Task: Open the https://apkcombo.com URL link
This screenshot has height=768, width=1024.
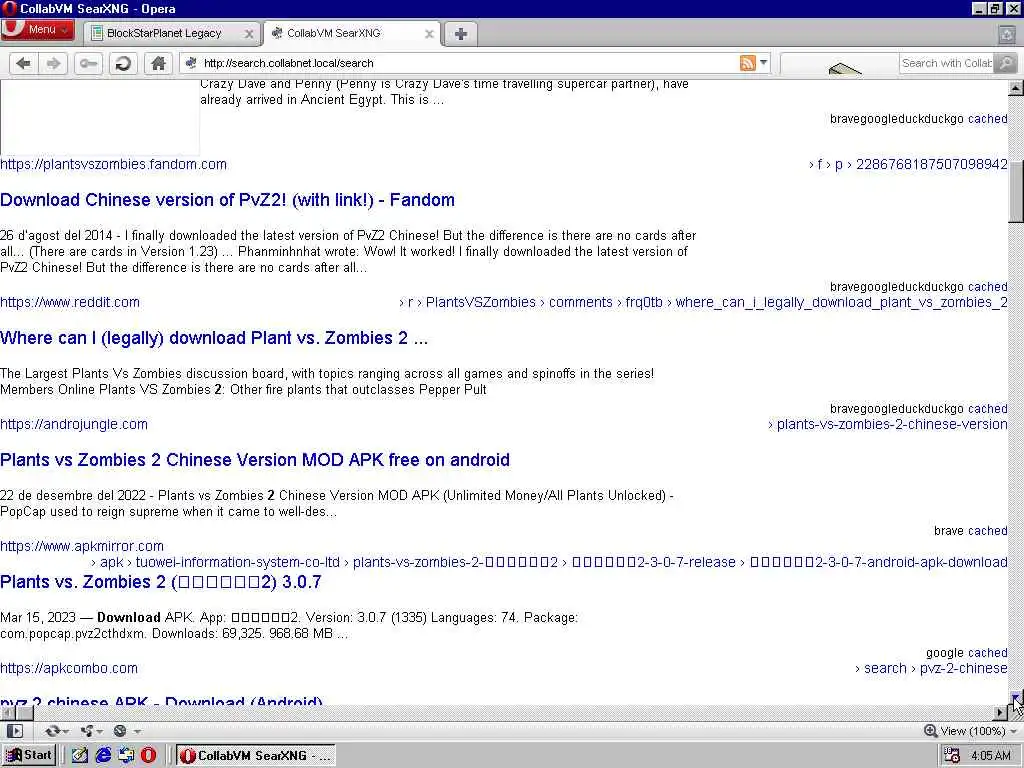Action: (x=69, y=668)
